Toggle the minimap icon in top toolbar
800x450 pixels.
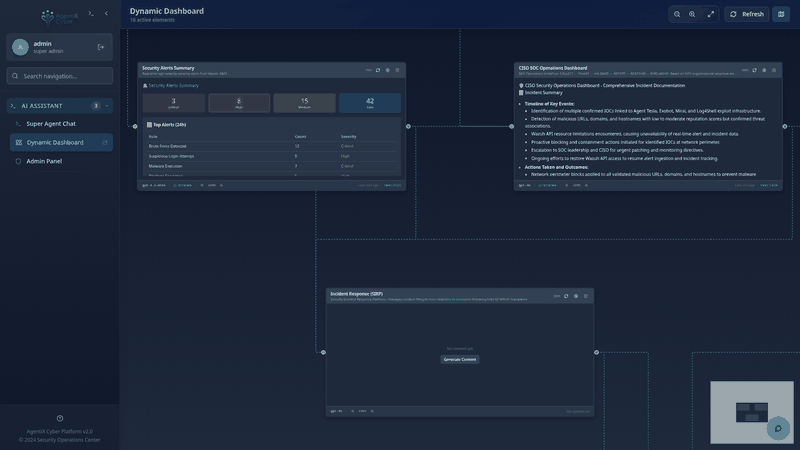[781, 14]
